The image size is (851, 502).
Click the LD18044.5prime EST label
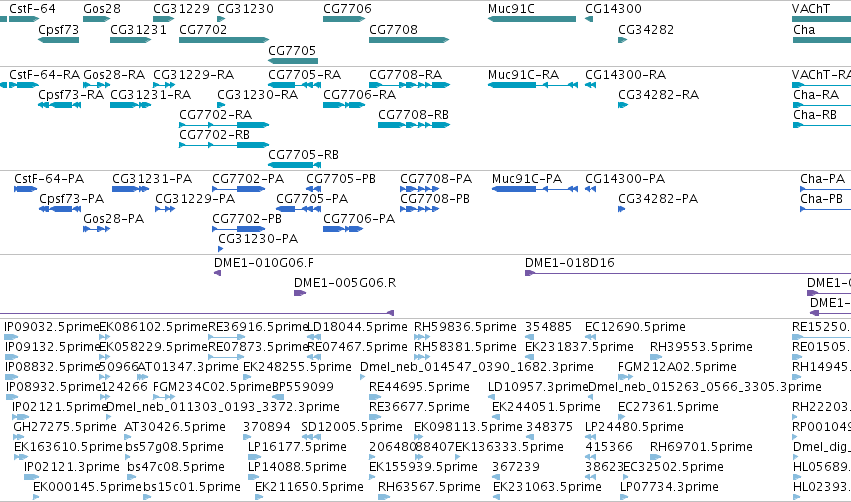pos(357,327)
